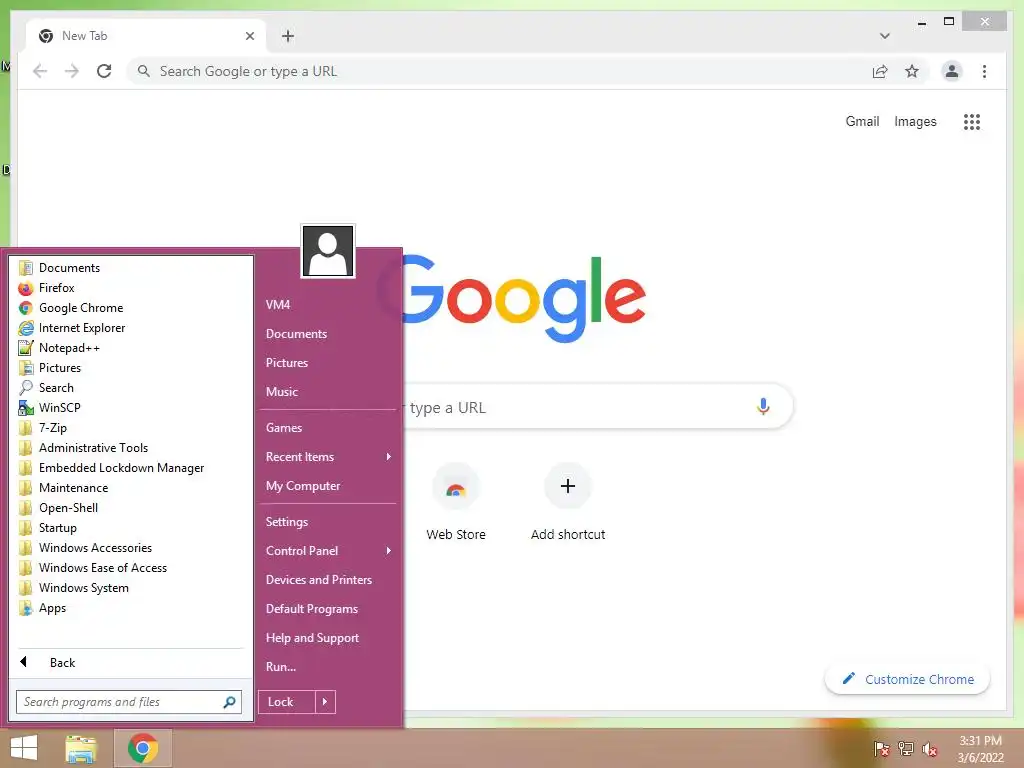Launch Notepad++ from the programs list
Viewport: 1024px width, 768px height.
click(x=69, y=348)
